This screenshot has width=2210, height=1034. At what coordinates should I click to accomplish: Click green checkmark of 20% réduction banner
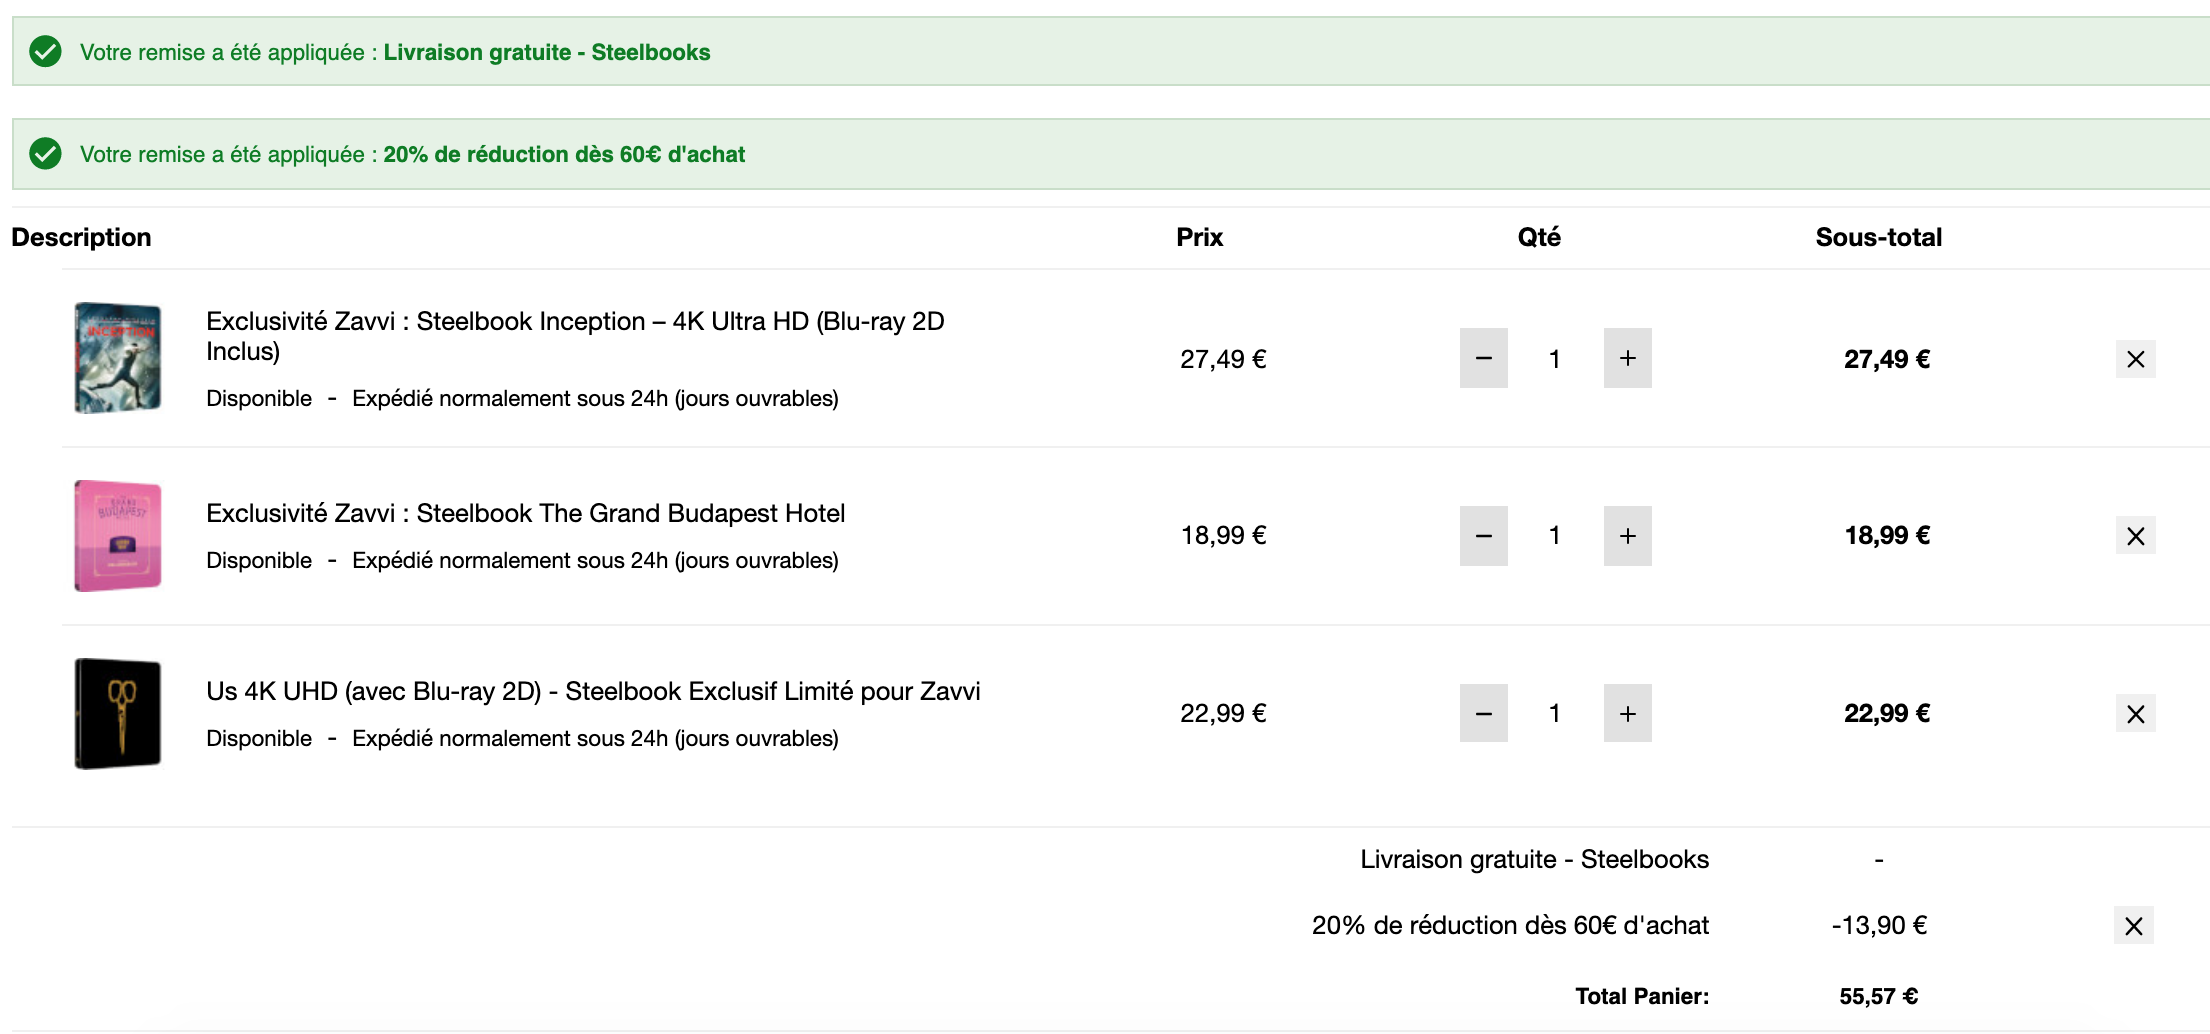[x=45, y=154]
